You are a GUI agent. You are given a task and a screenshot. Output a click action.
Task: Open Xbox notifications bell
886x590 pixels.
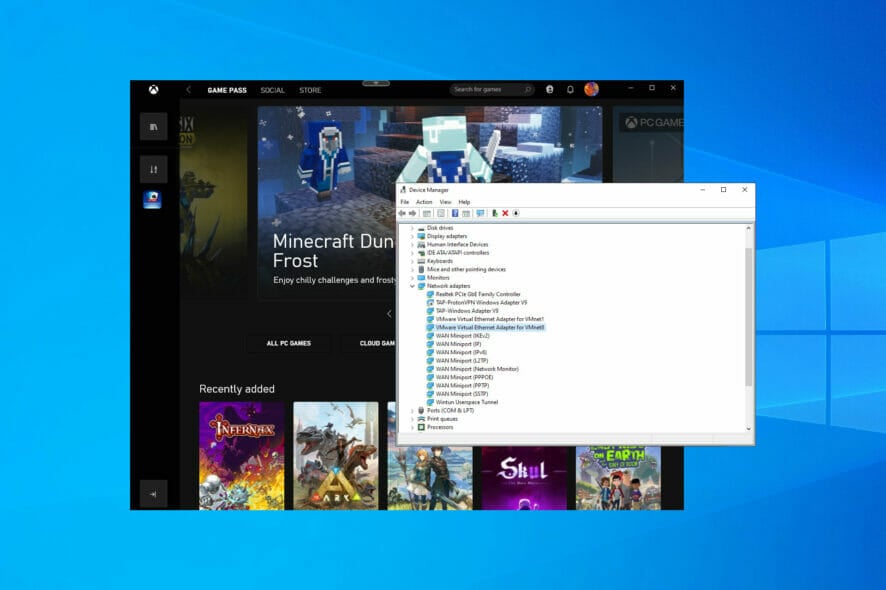pos(570,90)
